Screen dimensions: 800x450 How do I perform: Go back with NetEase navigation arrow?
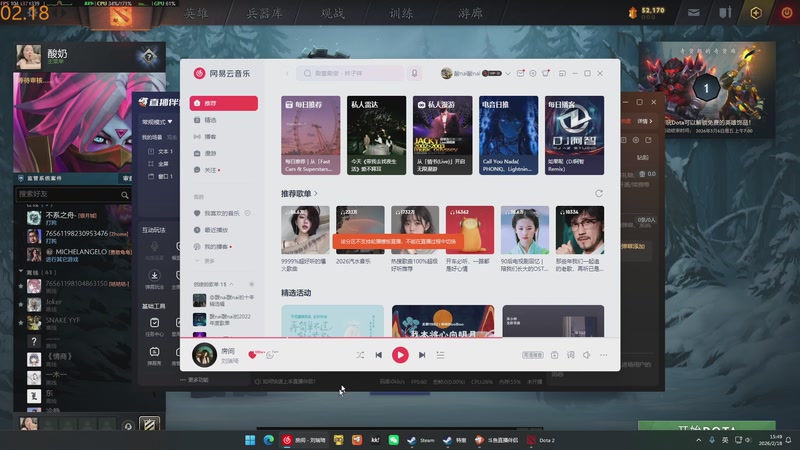tap(287, 73)
